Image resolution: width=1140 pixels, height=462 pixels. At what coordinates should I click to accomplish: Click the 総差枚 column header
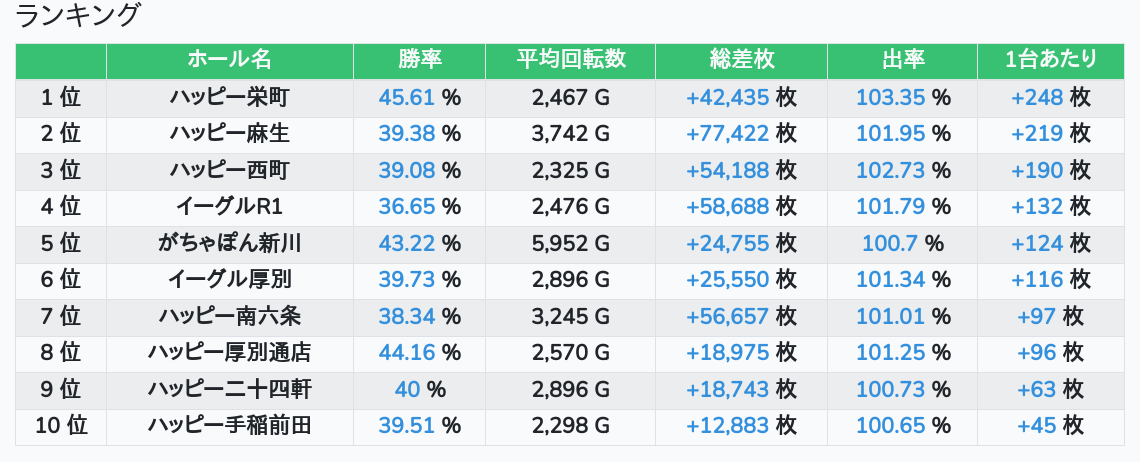(741, 60)
